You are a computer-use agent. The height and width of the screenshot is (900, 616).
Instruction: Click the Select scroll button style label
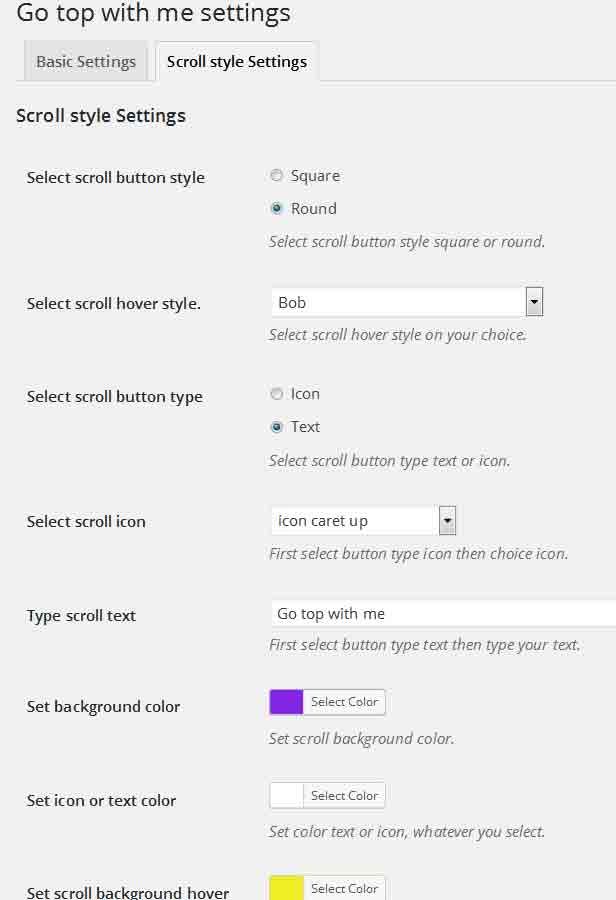click(x=116, y=178)
